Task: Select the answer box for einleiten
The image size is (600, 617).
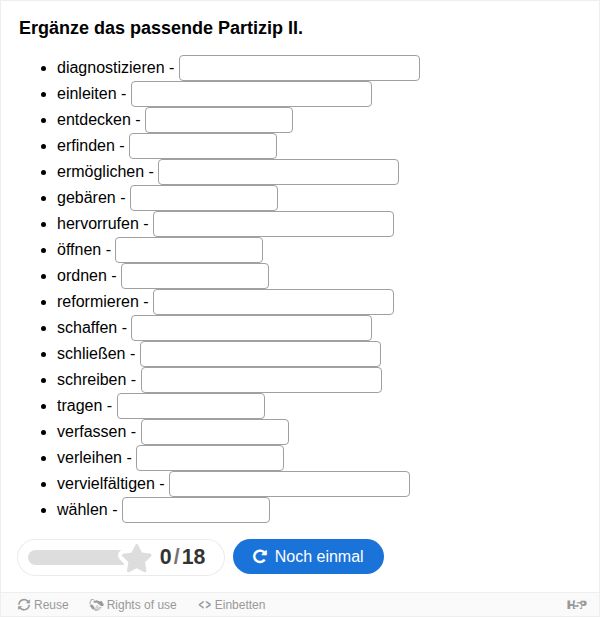Action: click(x=251, y=94)
